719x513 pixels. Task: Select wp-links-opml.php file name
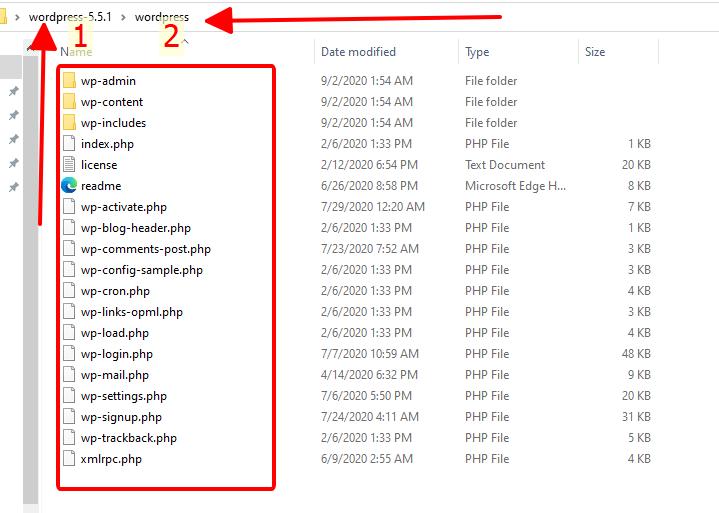132,312
